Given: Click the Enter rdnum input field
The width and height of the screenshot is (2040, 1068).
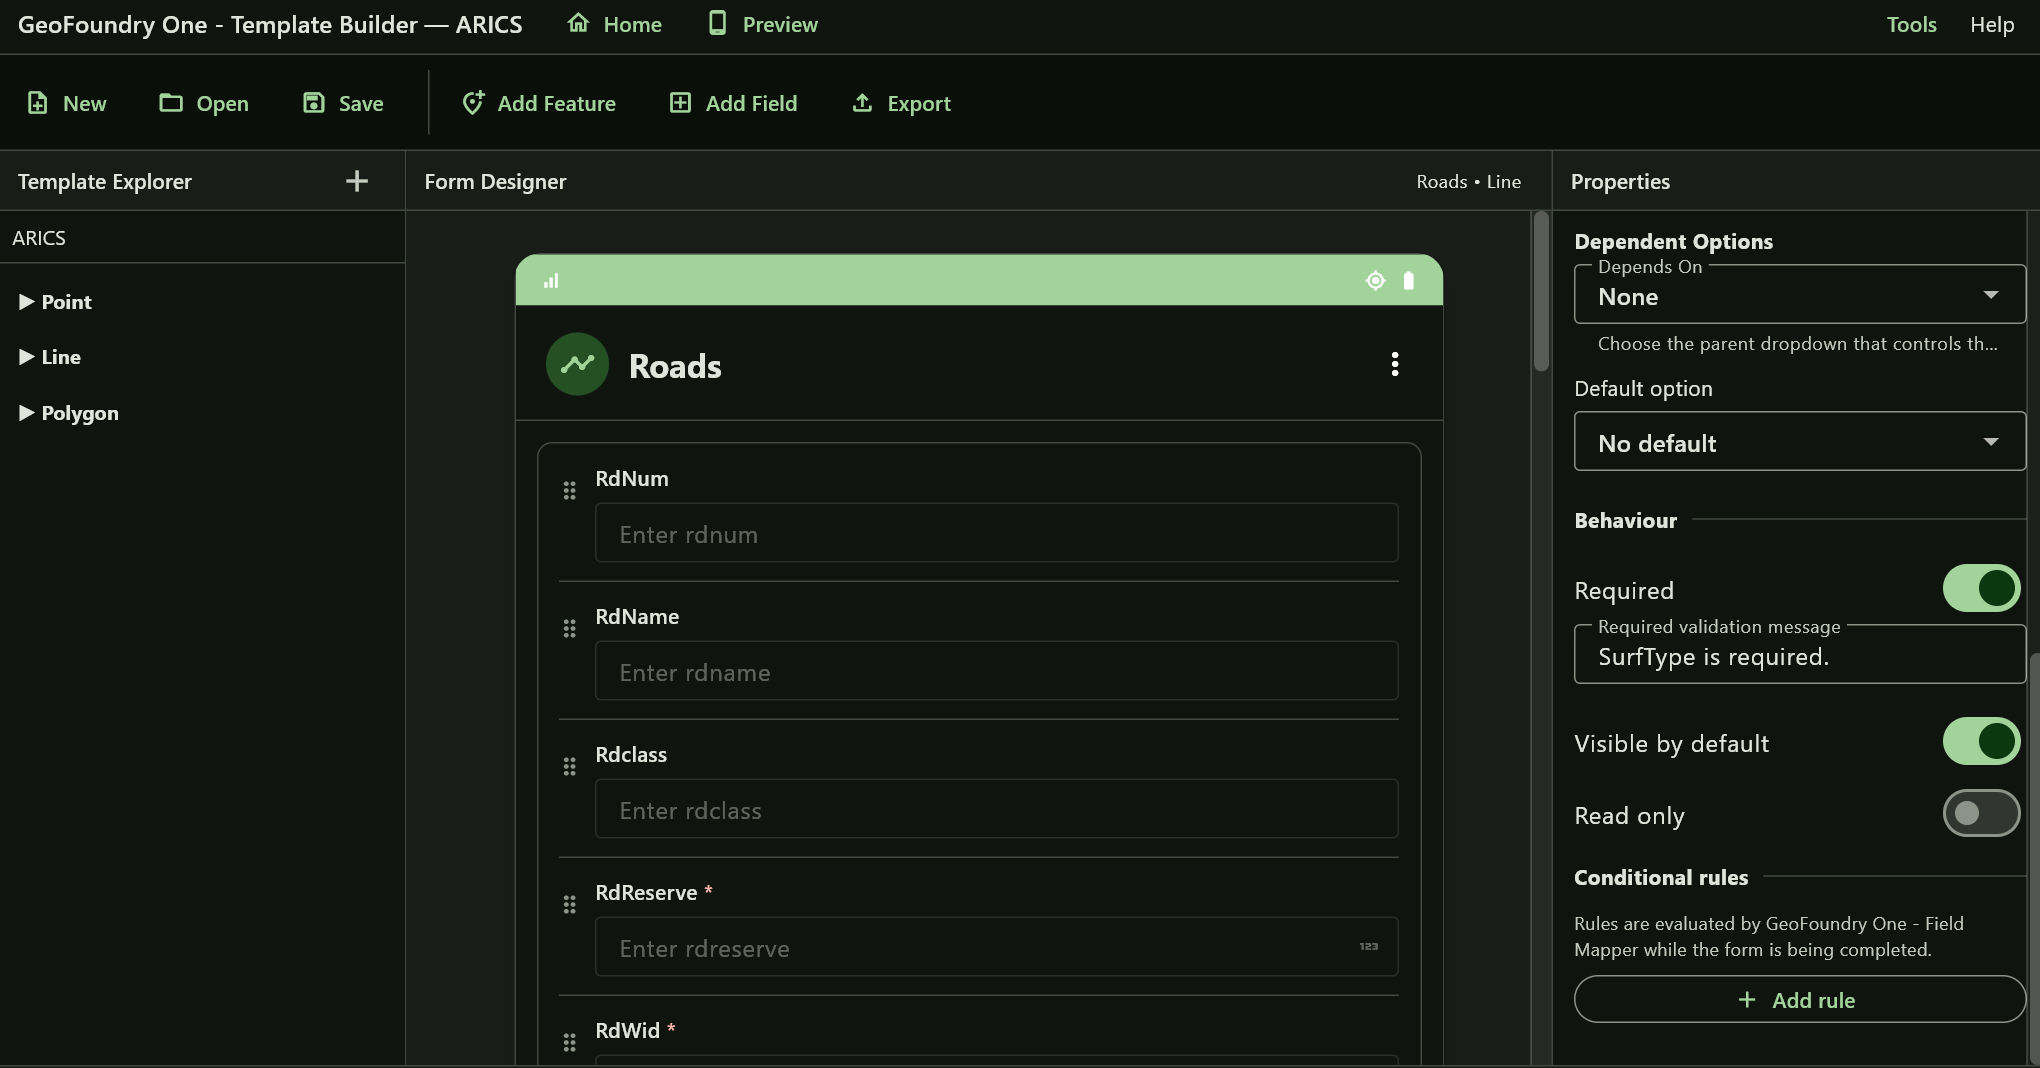Looking at the screenshot, I should tap(996, 533).
